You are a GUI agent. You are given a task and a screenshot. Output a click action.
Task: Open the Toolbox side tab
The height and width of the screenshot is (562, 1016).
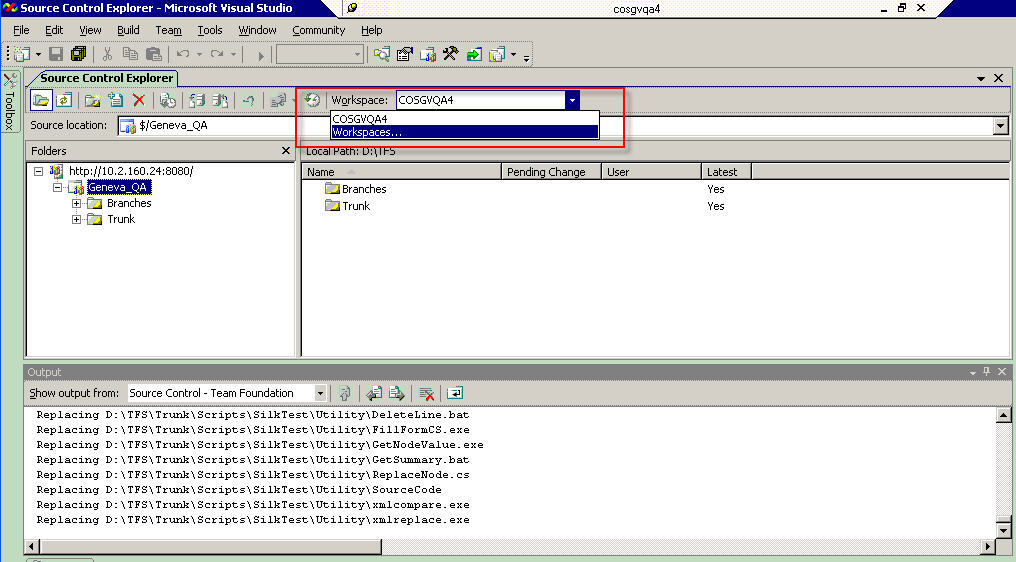click(x=10, y=101)
